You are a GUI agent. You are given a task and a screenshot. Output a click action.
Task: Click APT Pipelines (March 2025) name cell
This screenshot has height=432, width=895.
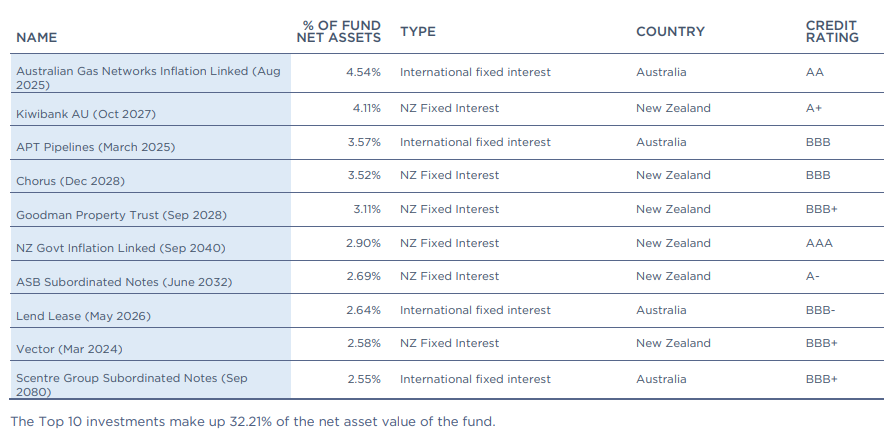point(95,147)
